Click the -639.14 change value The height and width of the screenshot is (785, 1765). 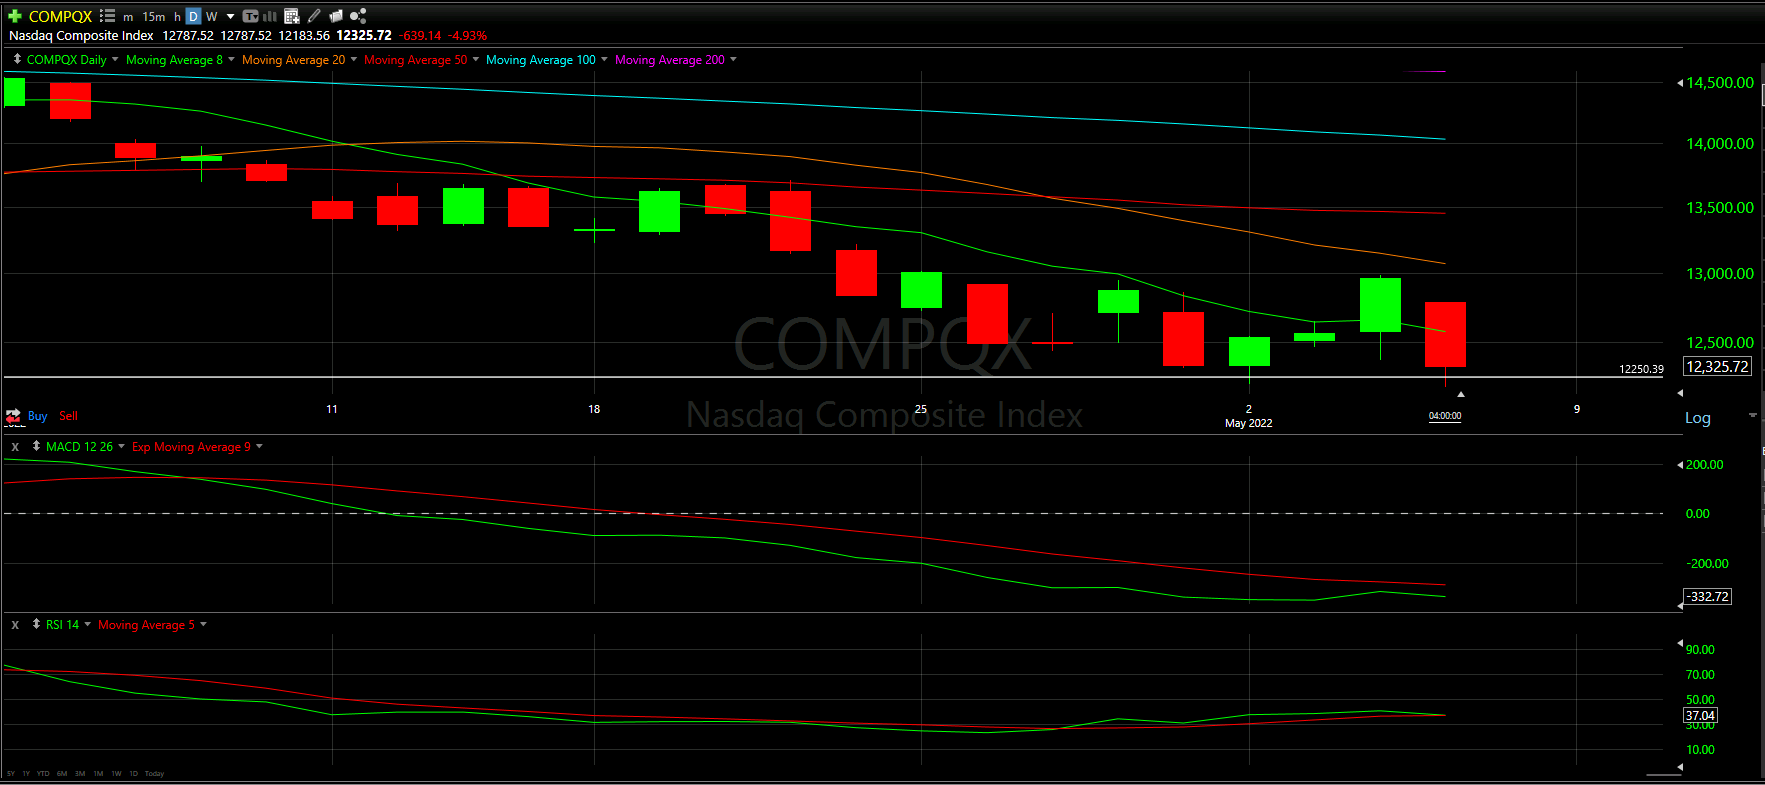(420, 36)
